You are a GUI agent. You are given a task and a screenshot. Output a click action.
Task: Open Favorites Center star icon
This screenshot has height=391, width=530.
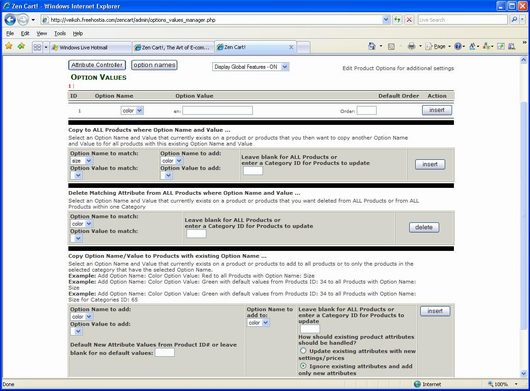(9, 46)
